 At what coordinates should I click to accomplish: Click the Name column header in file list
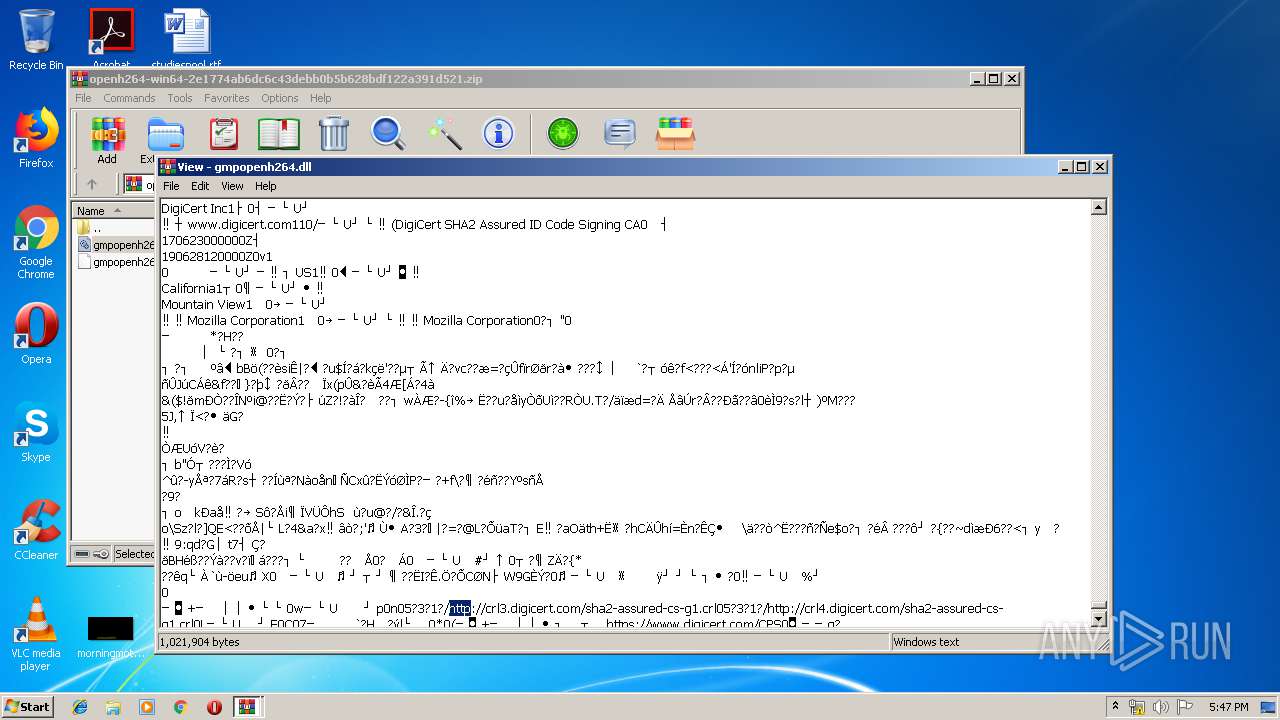[x=114, y=210]
